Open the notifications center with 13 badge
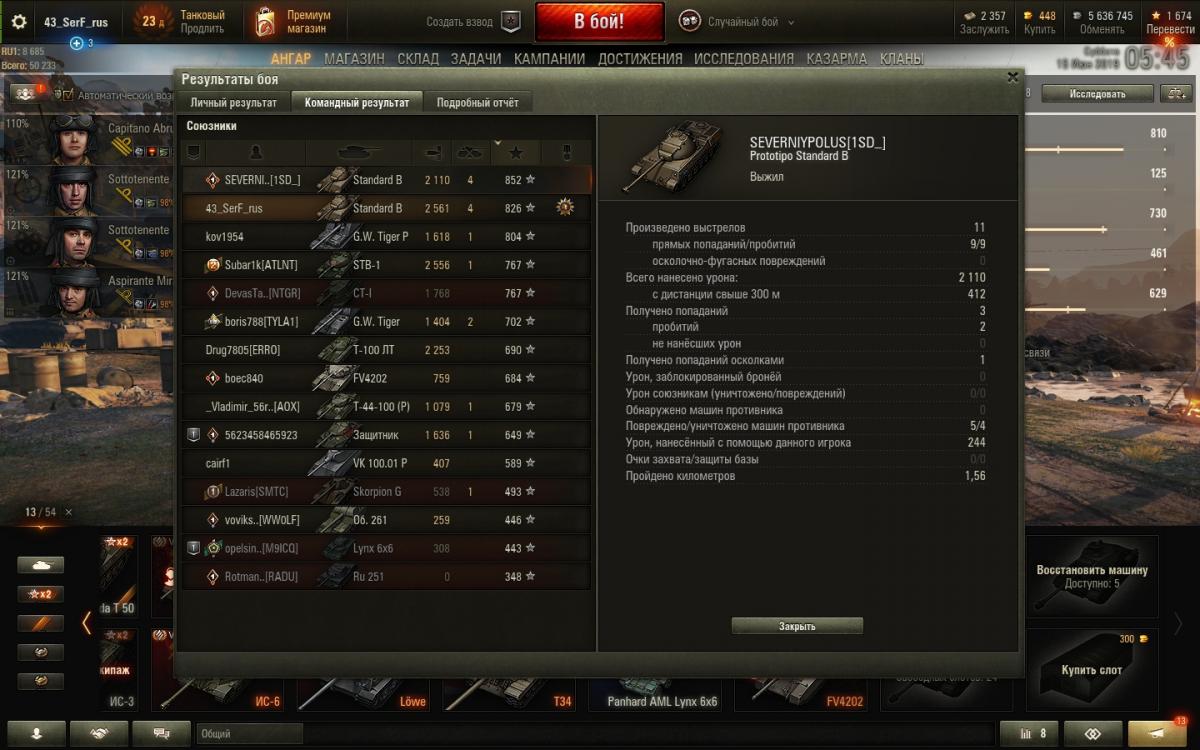The height and width of the screenshot is (750, 1200). 1161,732
